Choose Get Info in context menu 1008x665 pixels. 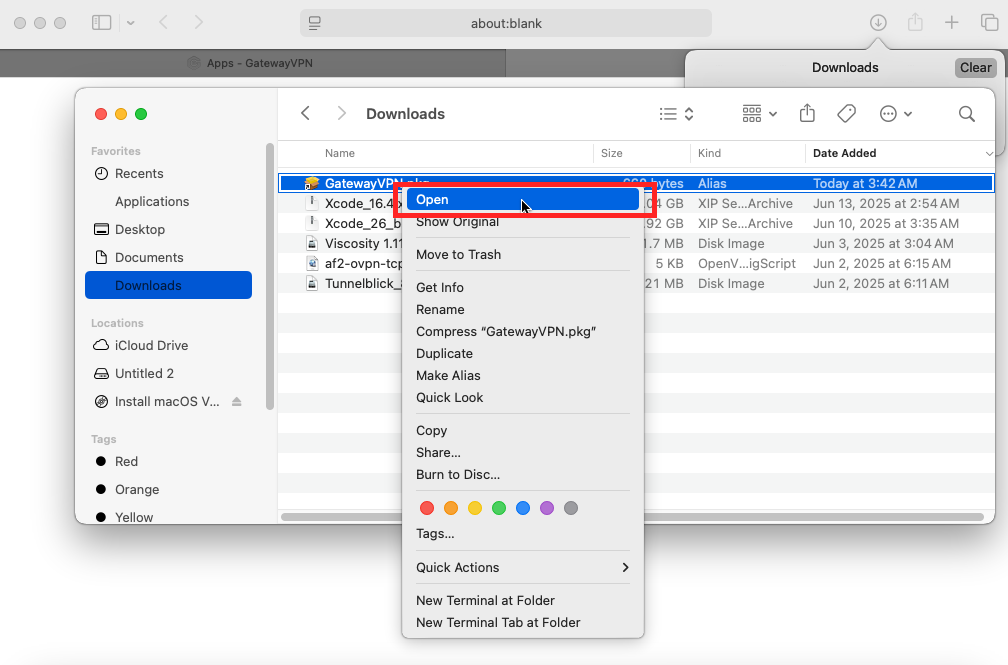(x=523, y=287)
